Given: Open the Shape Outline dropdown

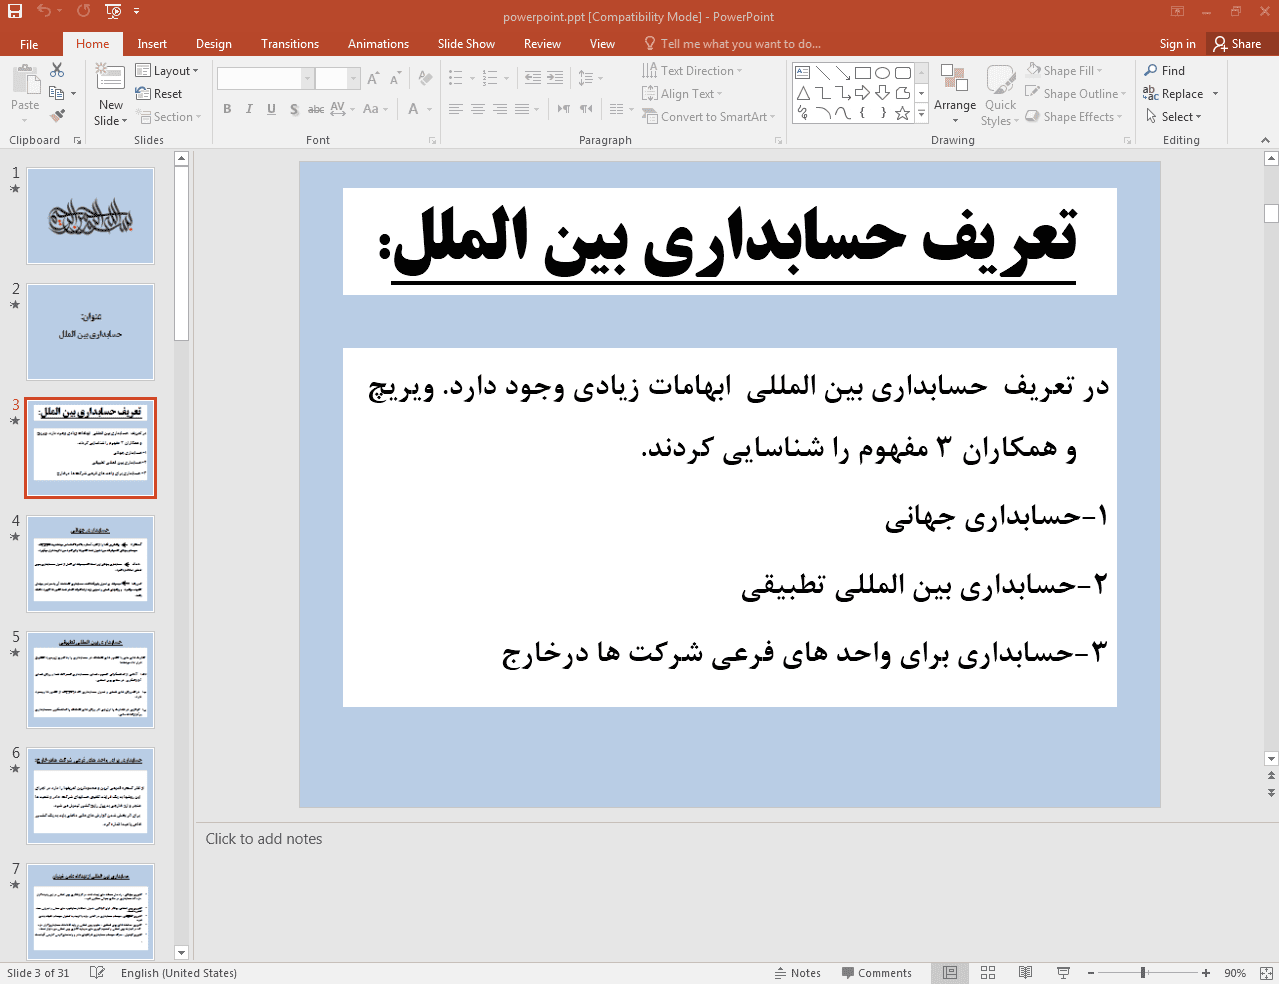Looking at the screenshot, I should [x=1075, y=94].
